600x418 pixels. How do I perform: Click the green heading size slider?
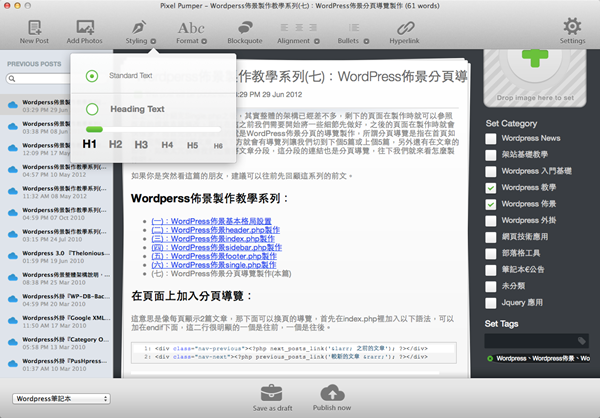click(94, 129)
